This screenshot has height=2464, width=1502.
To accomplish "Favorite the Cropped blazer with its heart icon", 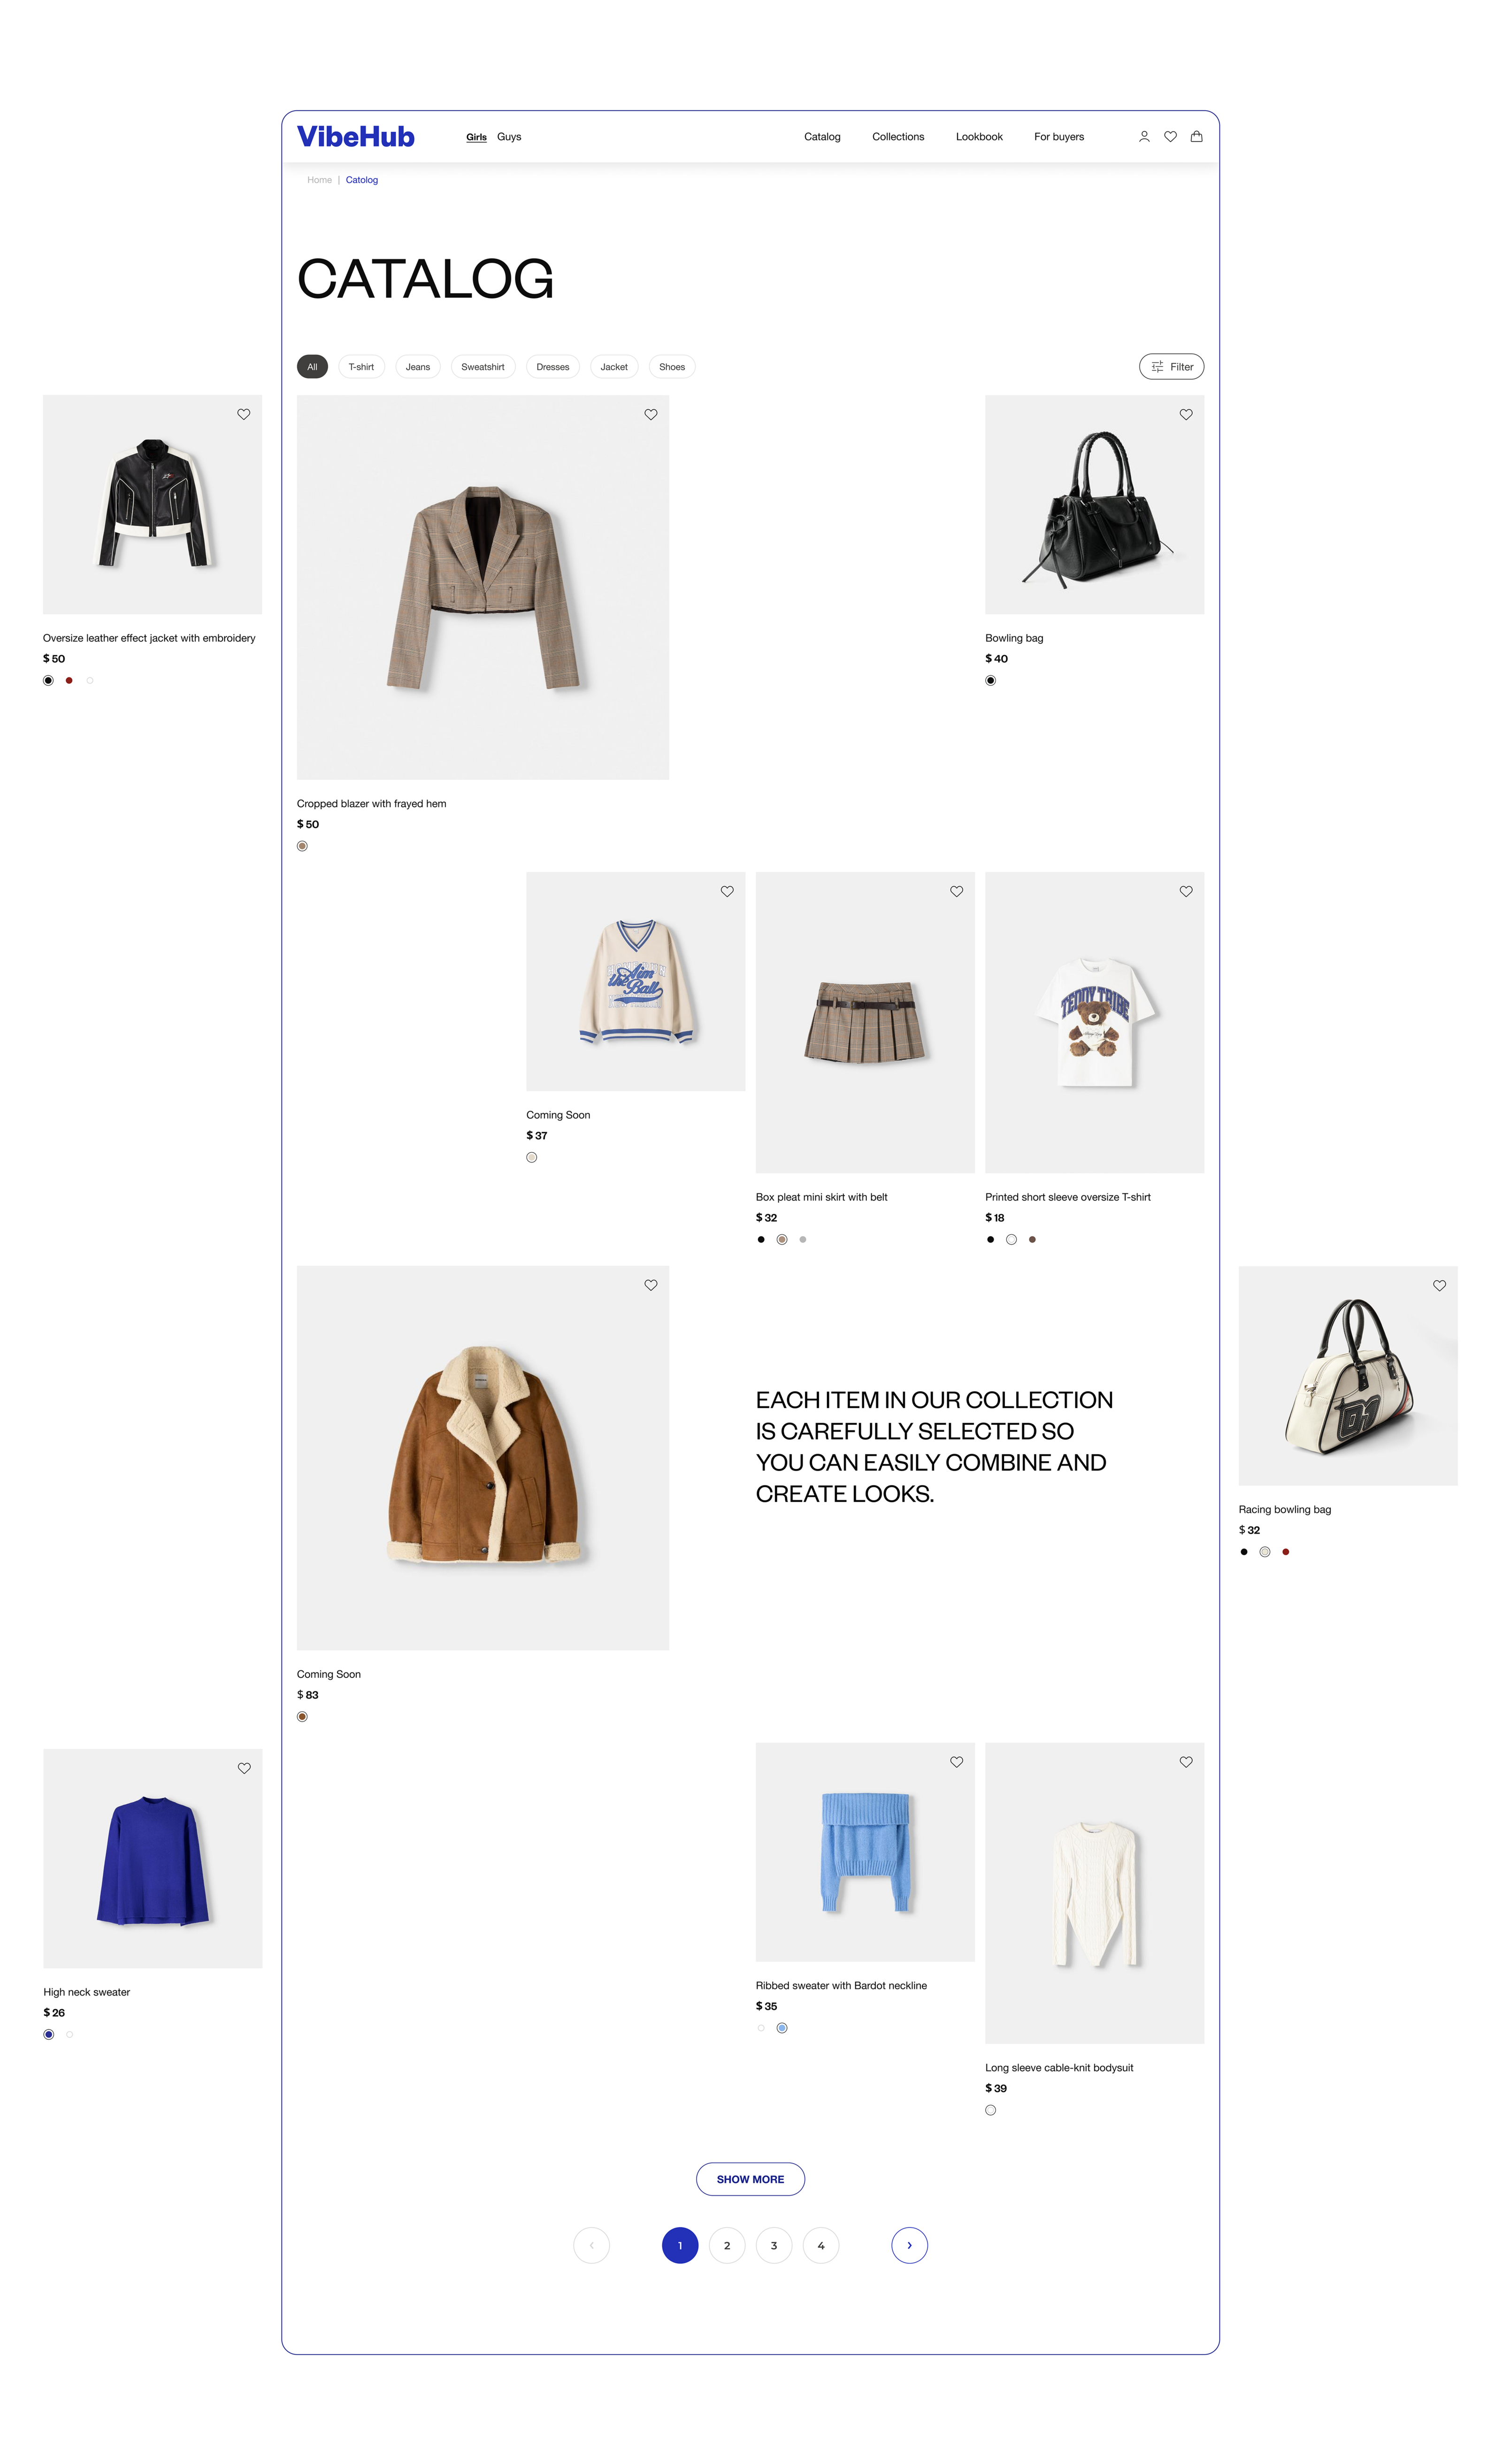I will [651, 414].
